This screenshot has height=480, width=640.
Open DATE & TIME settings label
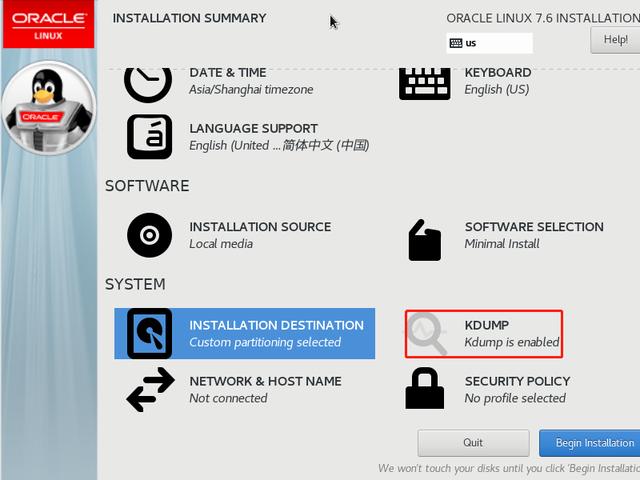tap(228, 73)
